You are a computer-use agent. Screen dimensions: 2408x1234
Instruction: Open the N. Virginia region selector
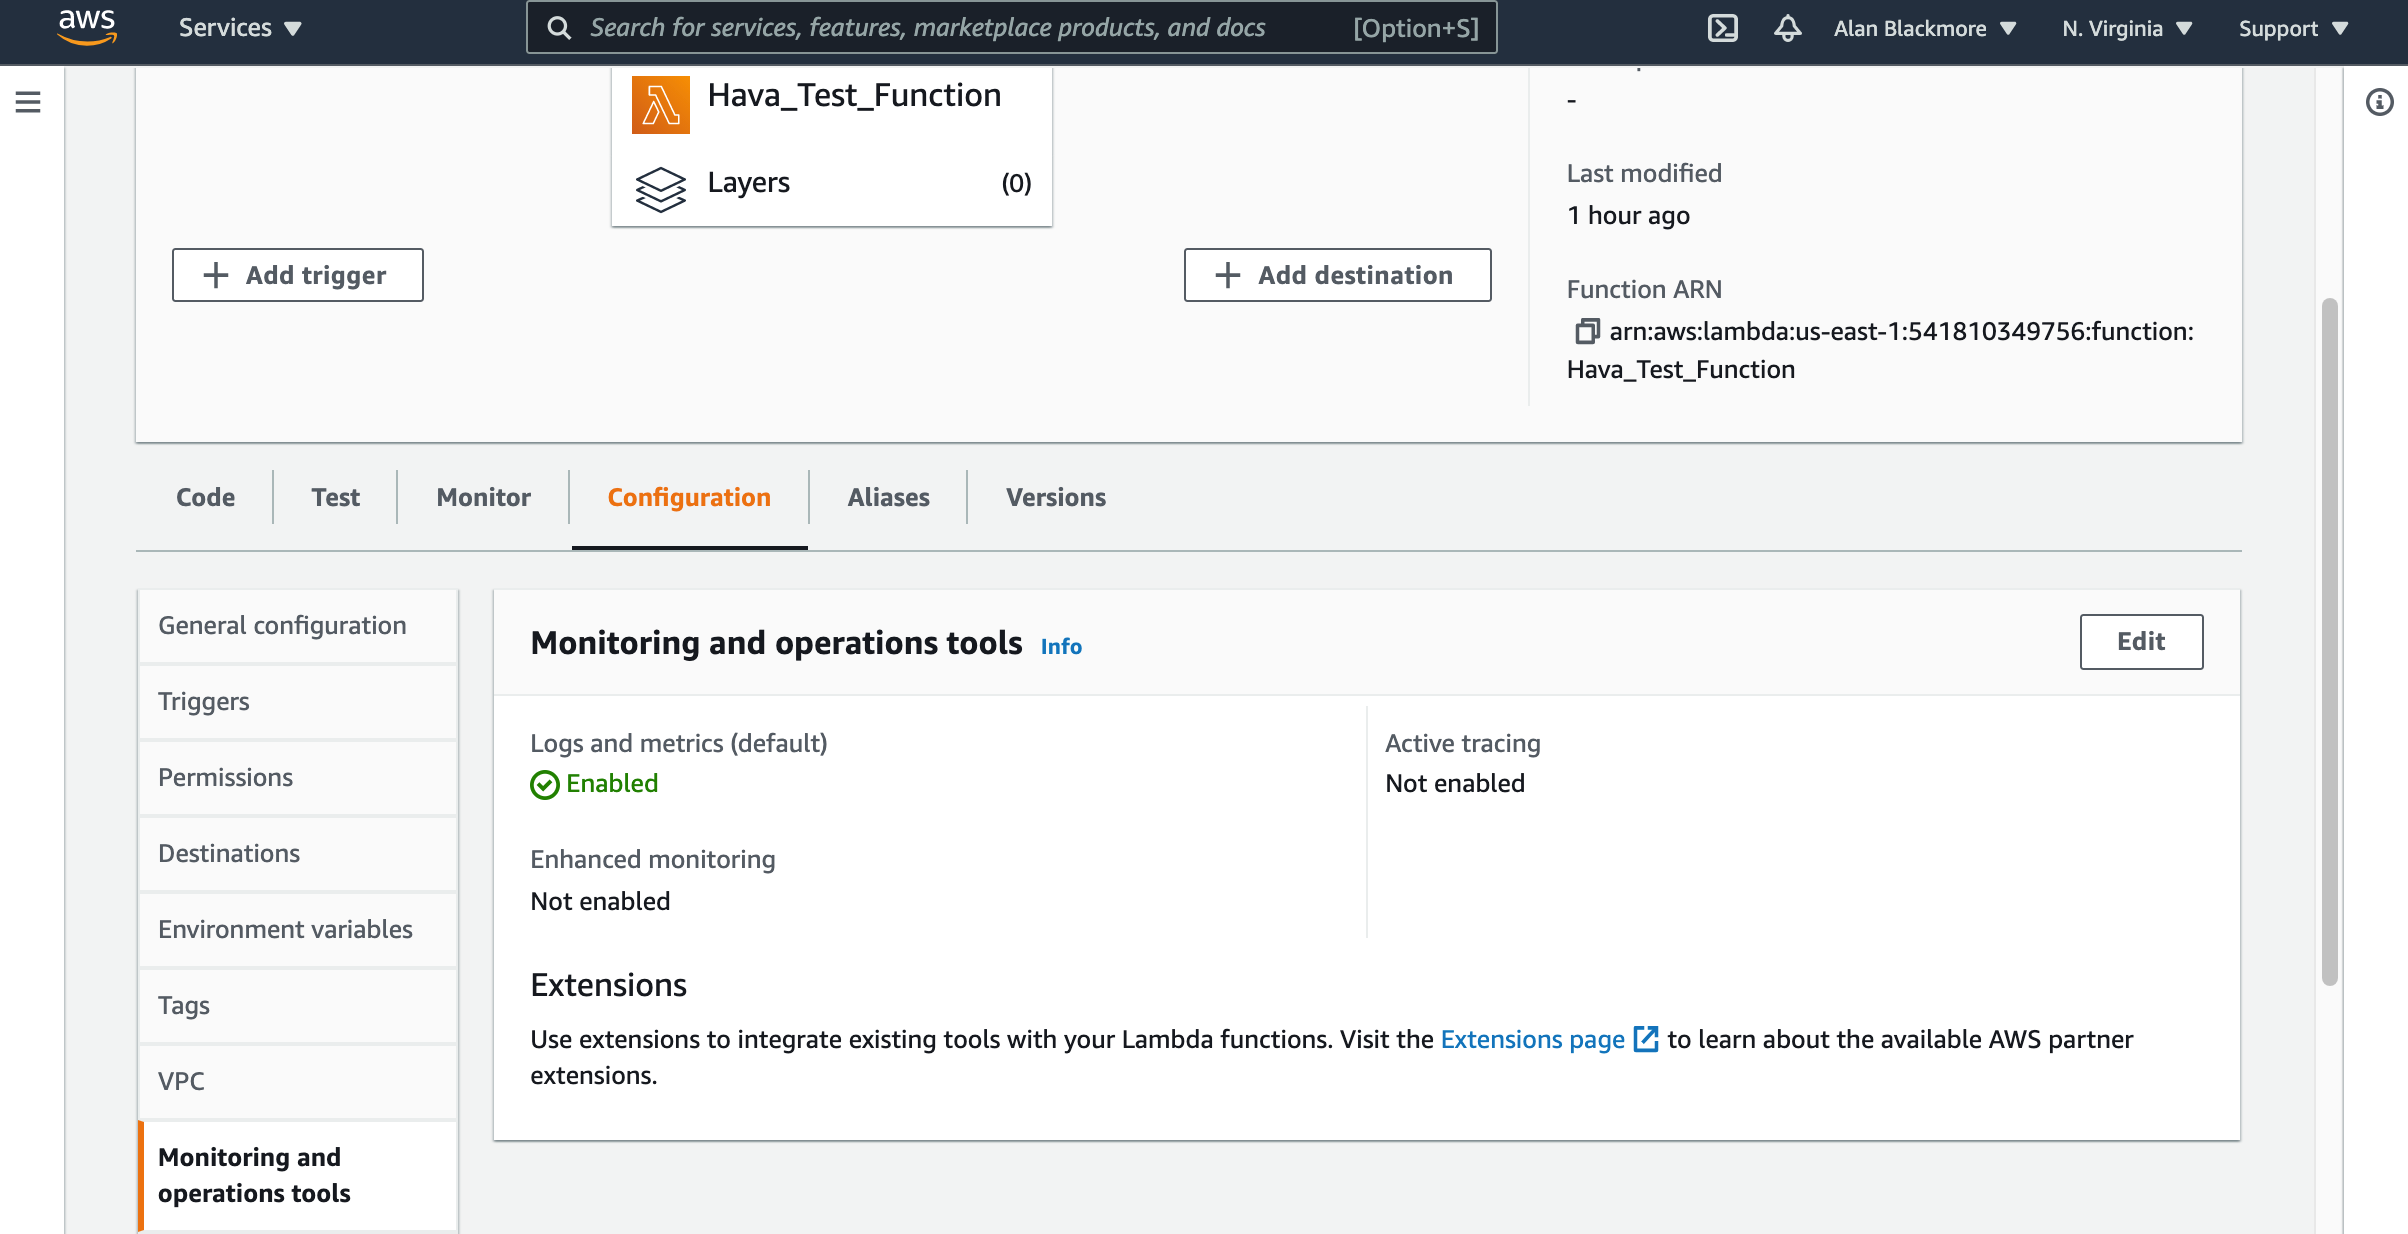pyautogui.click(x=2124, y=27)
